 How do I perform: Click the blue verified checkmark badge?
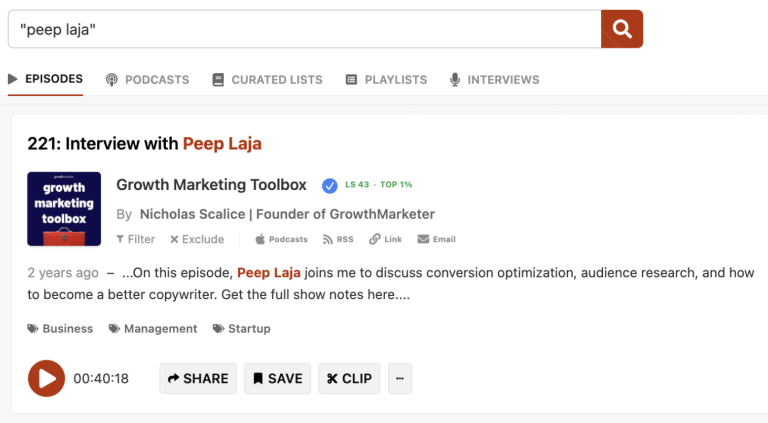(x=330, y=186)
